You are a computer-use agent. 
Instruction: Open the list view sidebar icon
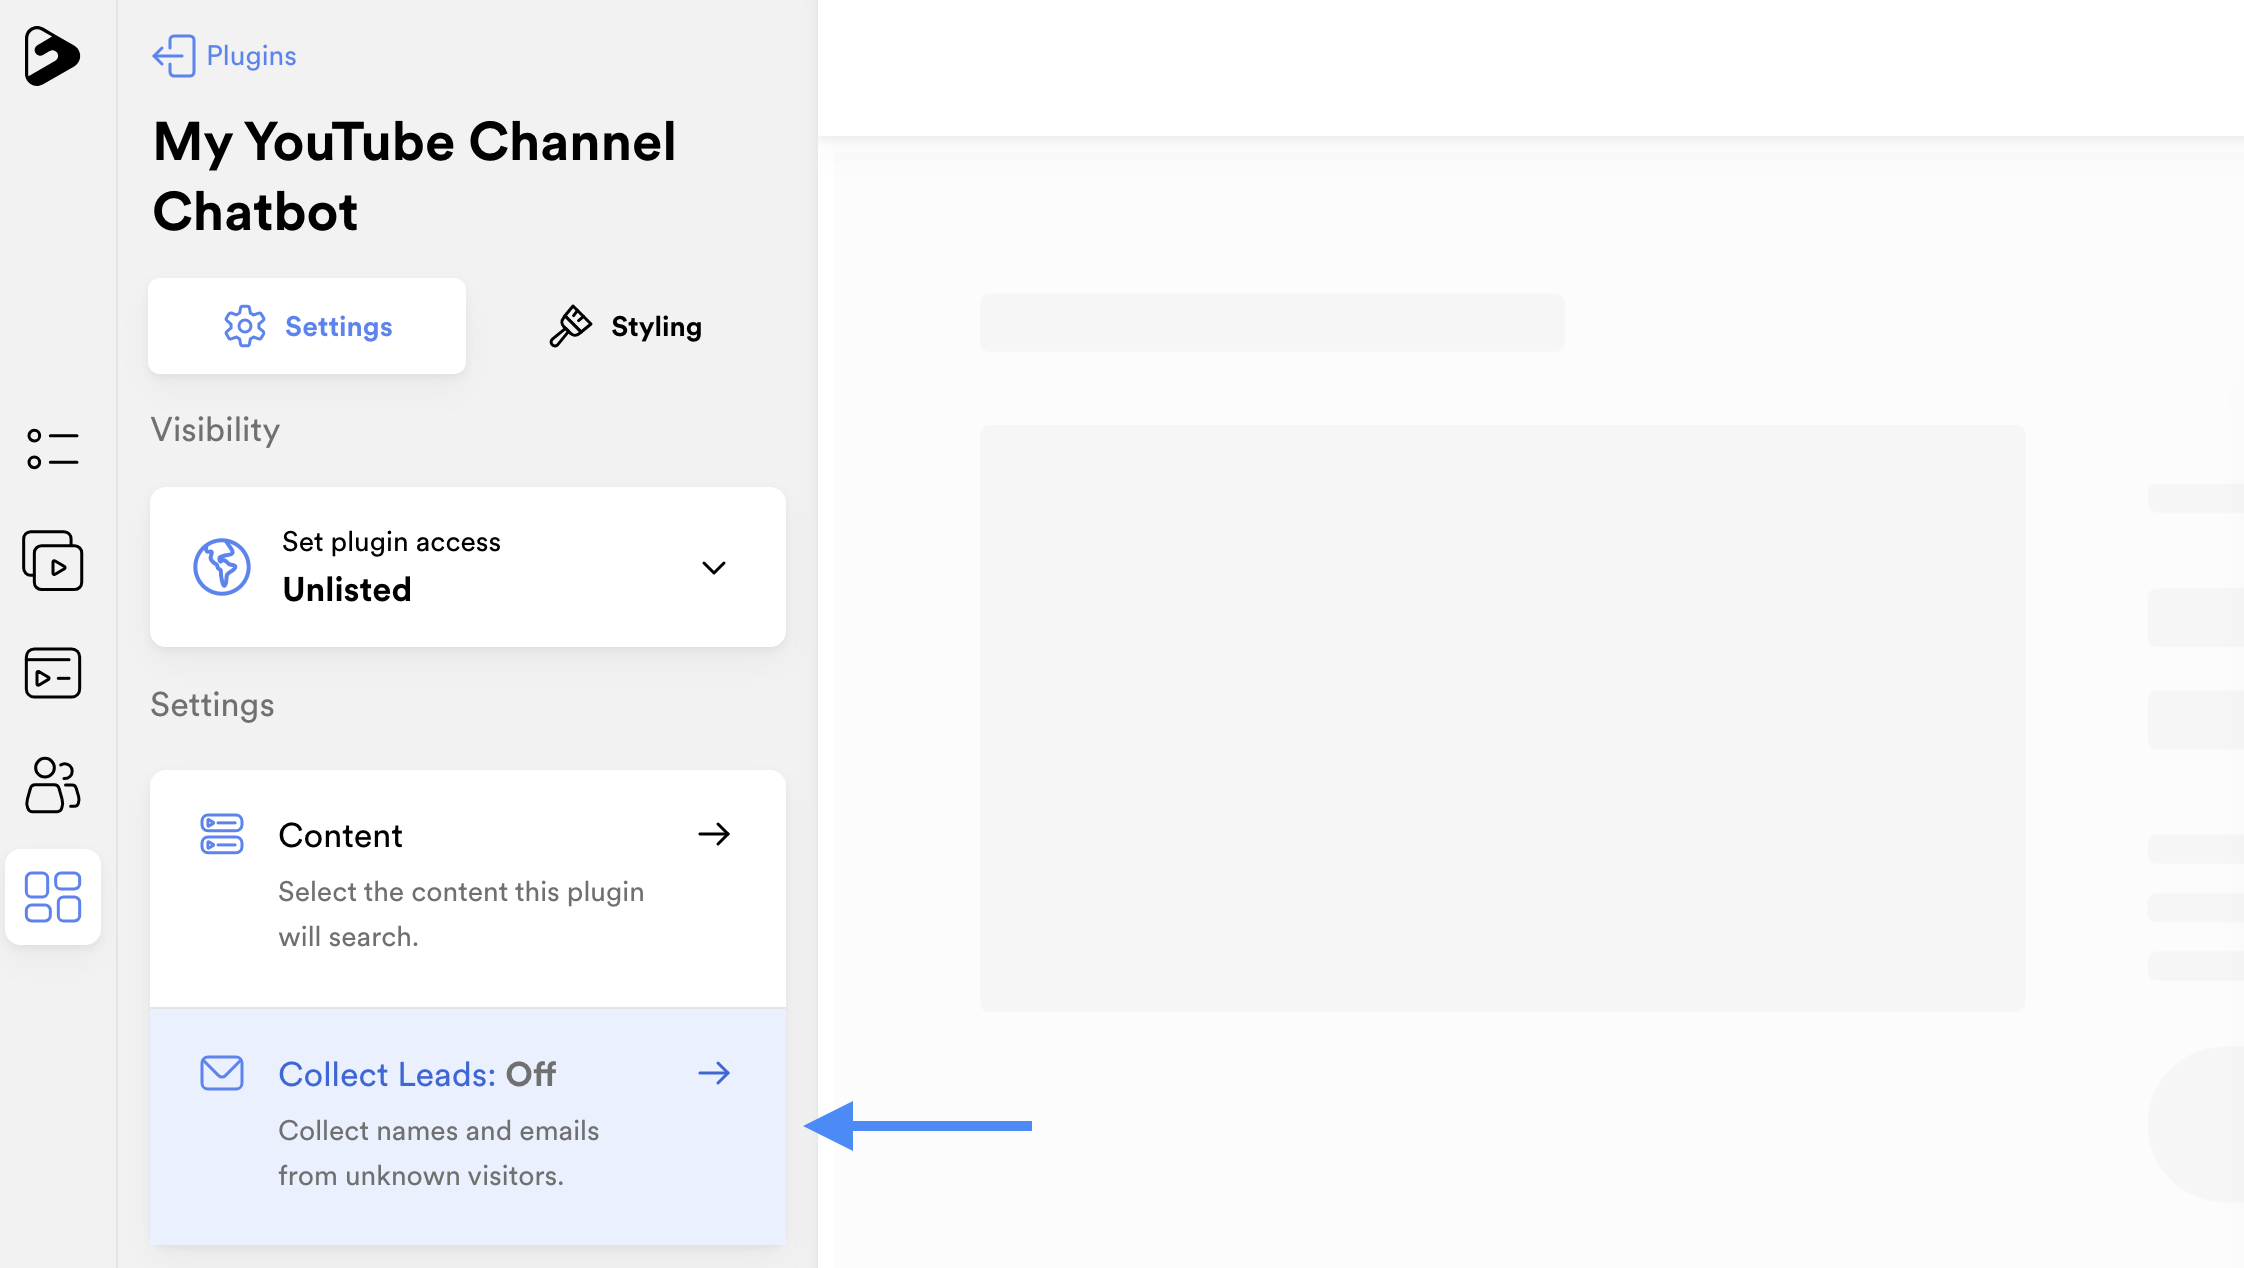pos(53,449)
